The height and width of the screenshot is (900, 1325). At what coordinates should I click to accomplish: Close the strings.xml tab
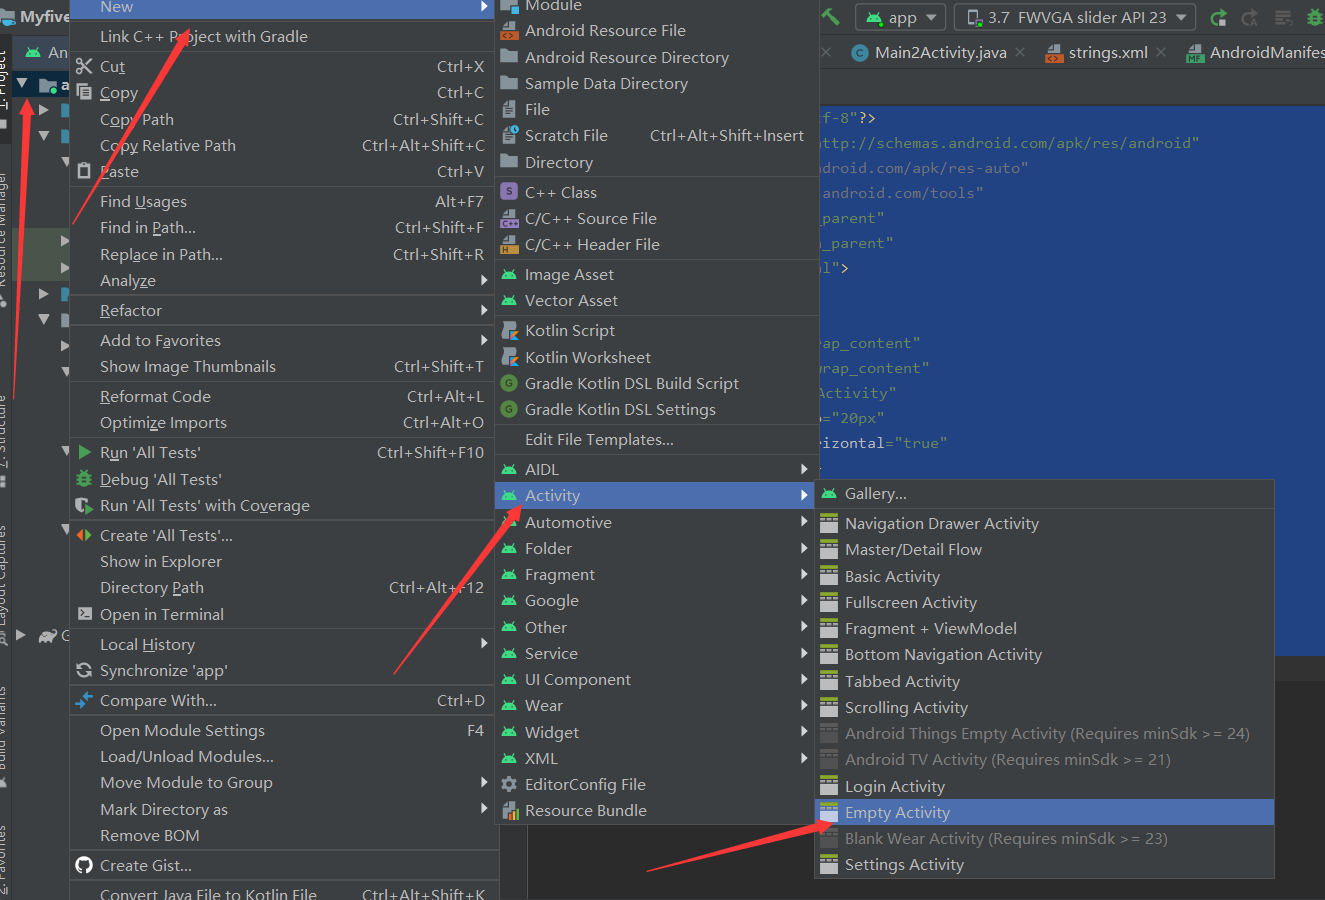(x=1160, y=52)
